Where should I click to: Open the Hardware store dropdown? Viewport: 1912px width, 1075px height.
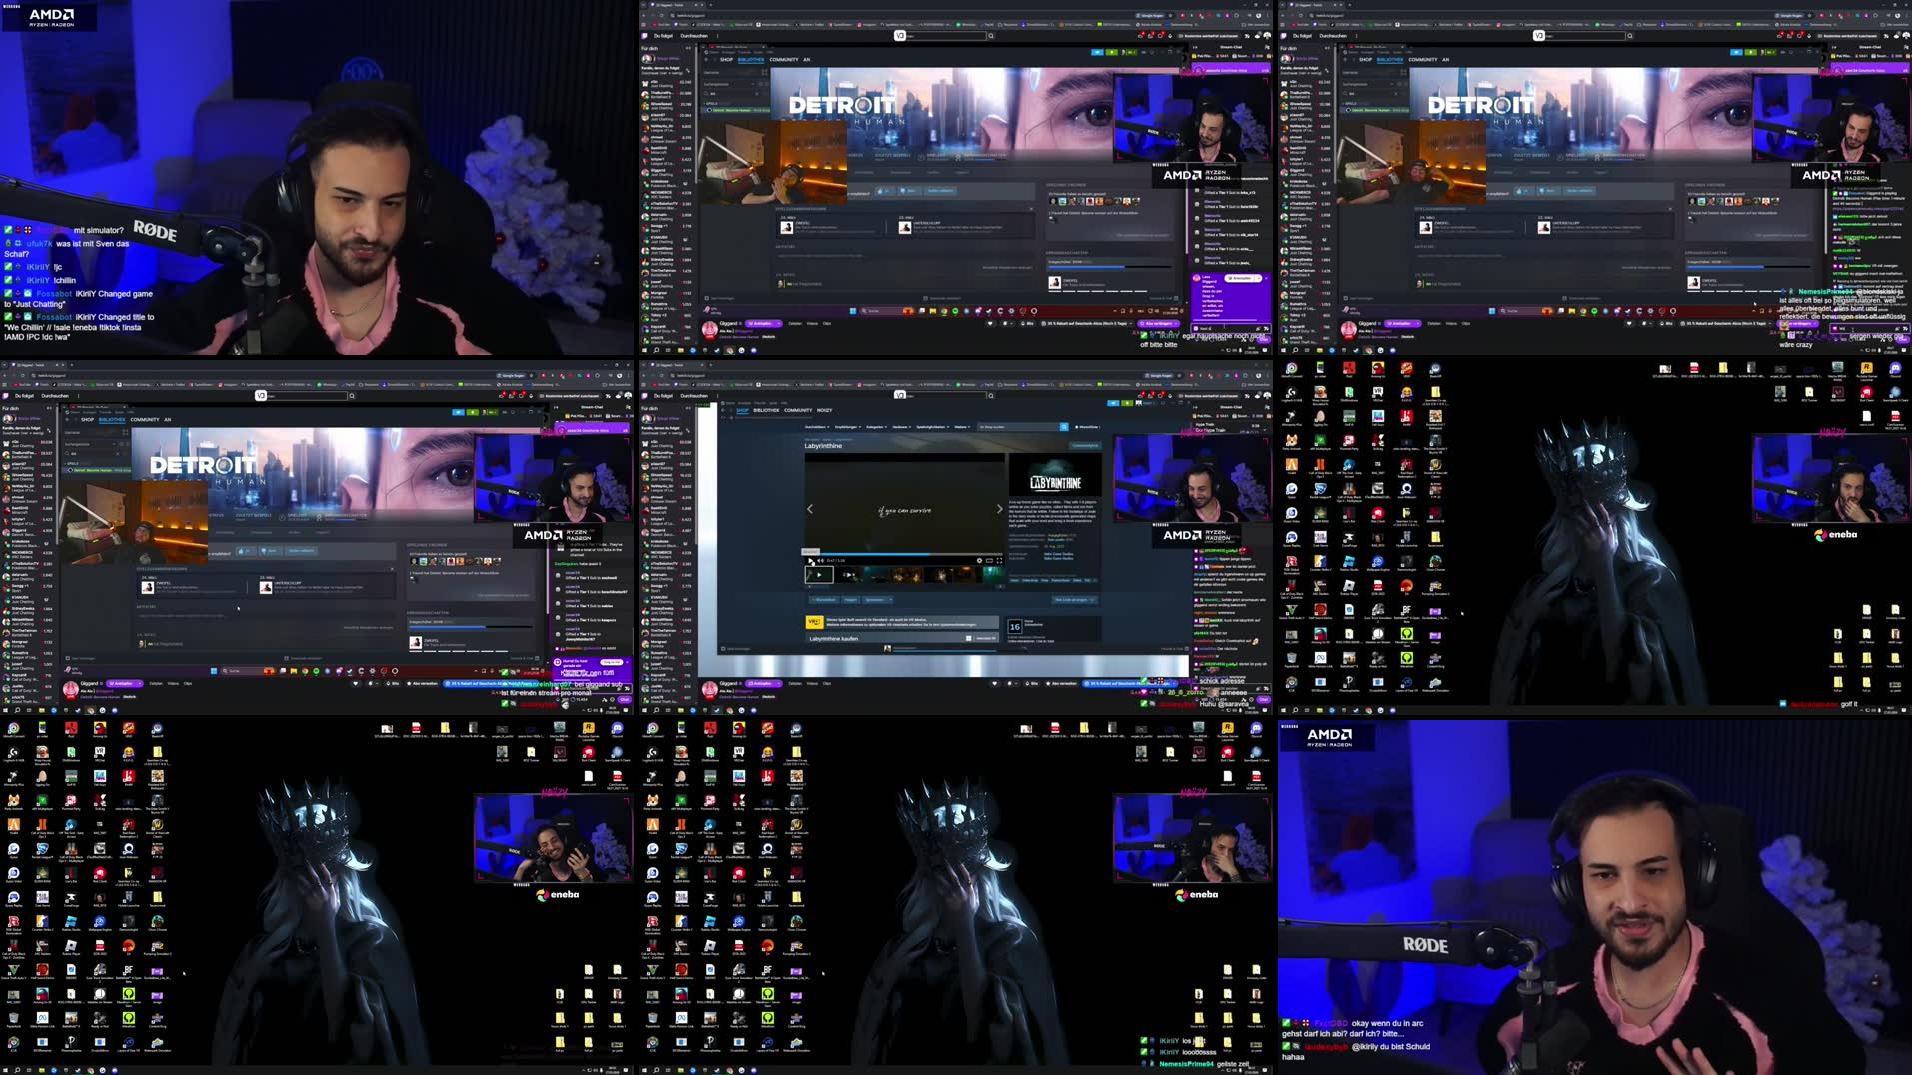click(x=900, y=427)
